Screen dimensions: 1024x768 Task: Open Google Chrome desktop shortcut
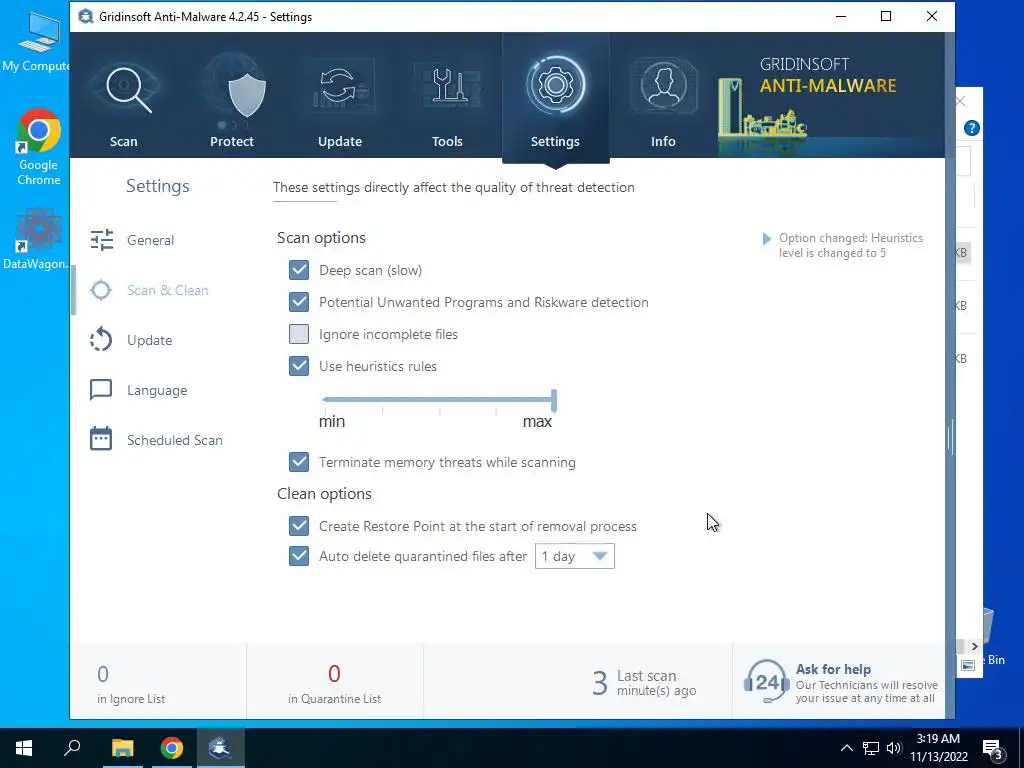coord(39,147)
